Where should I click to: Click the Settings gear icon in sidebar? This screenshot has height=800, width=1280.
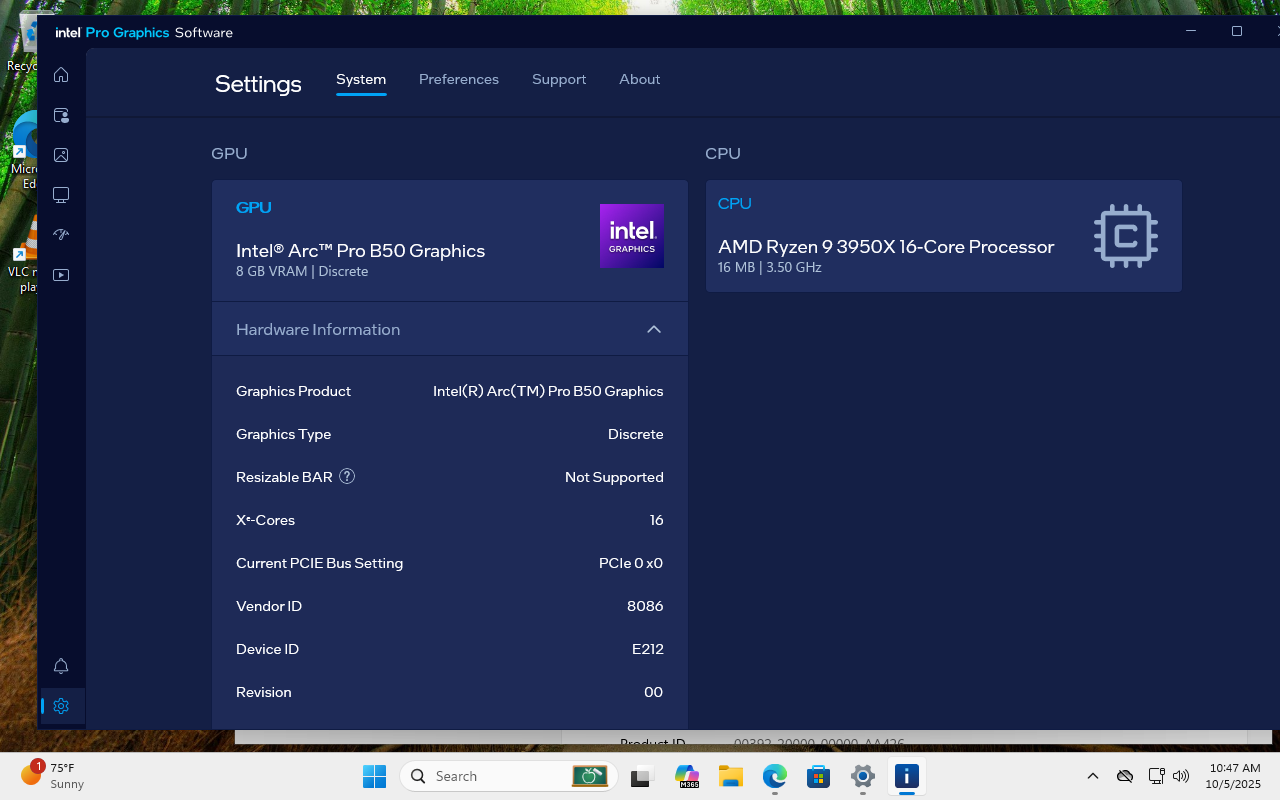click(61, 706)
